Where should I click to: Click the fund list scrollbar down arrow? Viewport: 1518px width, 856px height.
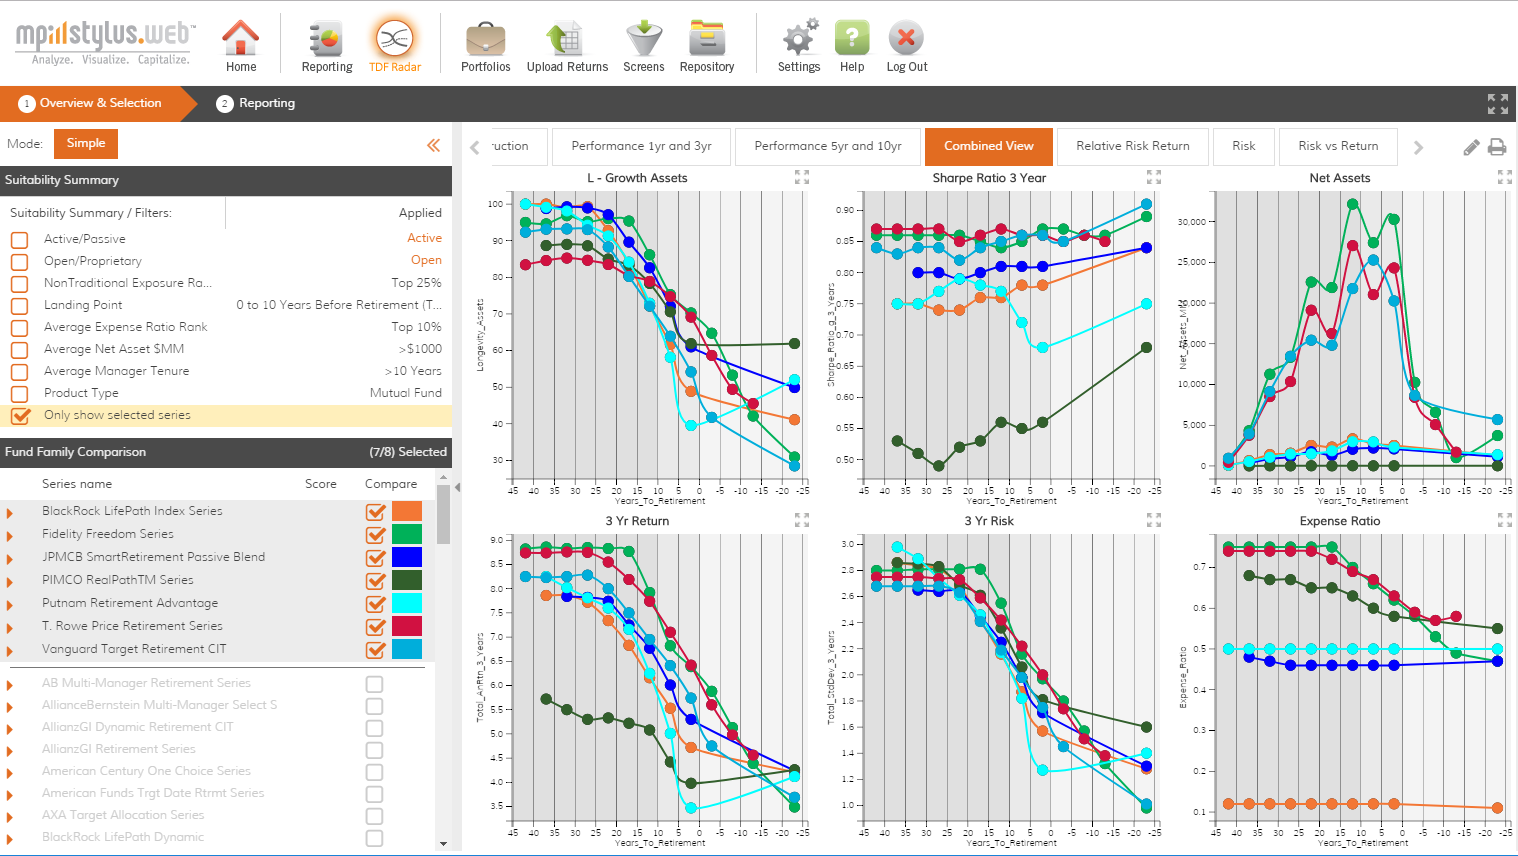coord(444,844)
